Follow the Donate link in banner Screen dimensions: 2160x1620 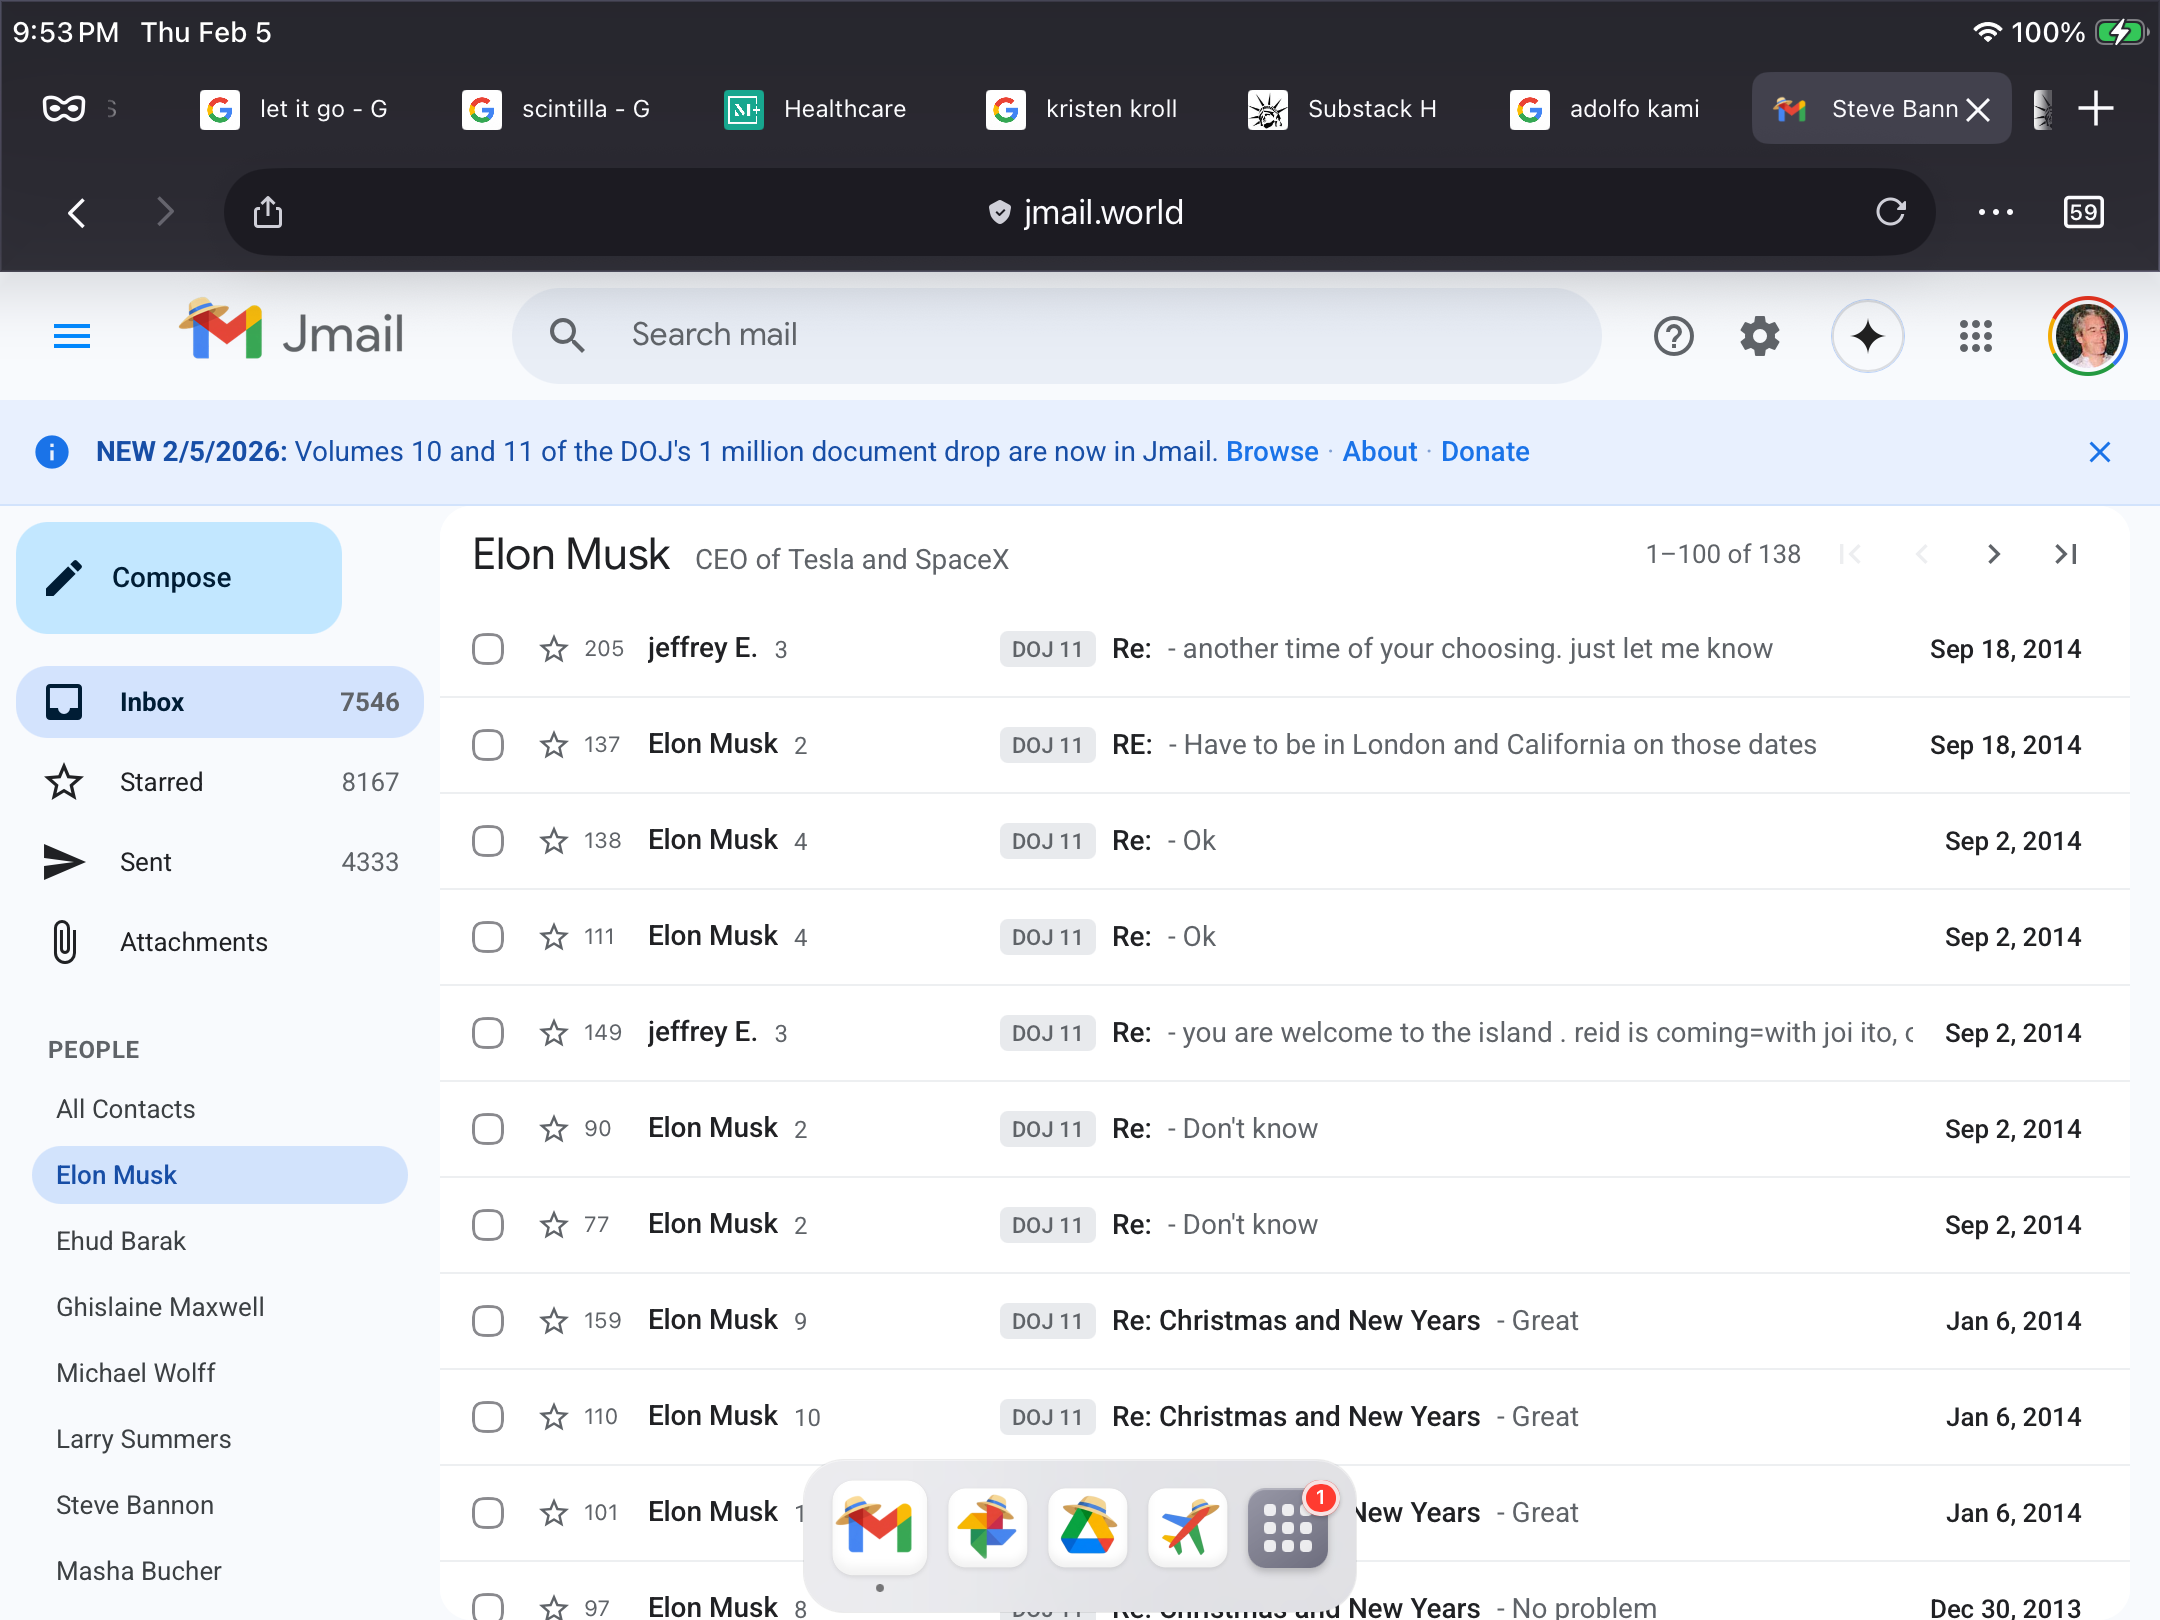pos(1484,452)
